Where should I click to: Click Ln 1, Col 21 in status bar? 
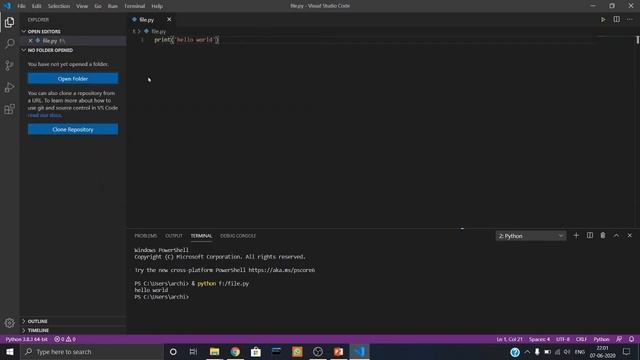[509, 339]
